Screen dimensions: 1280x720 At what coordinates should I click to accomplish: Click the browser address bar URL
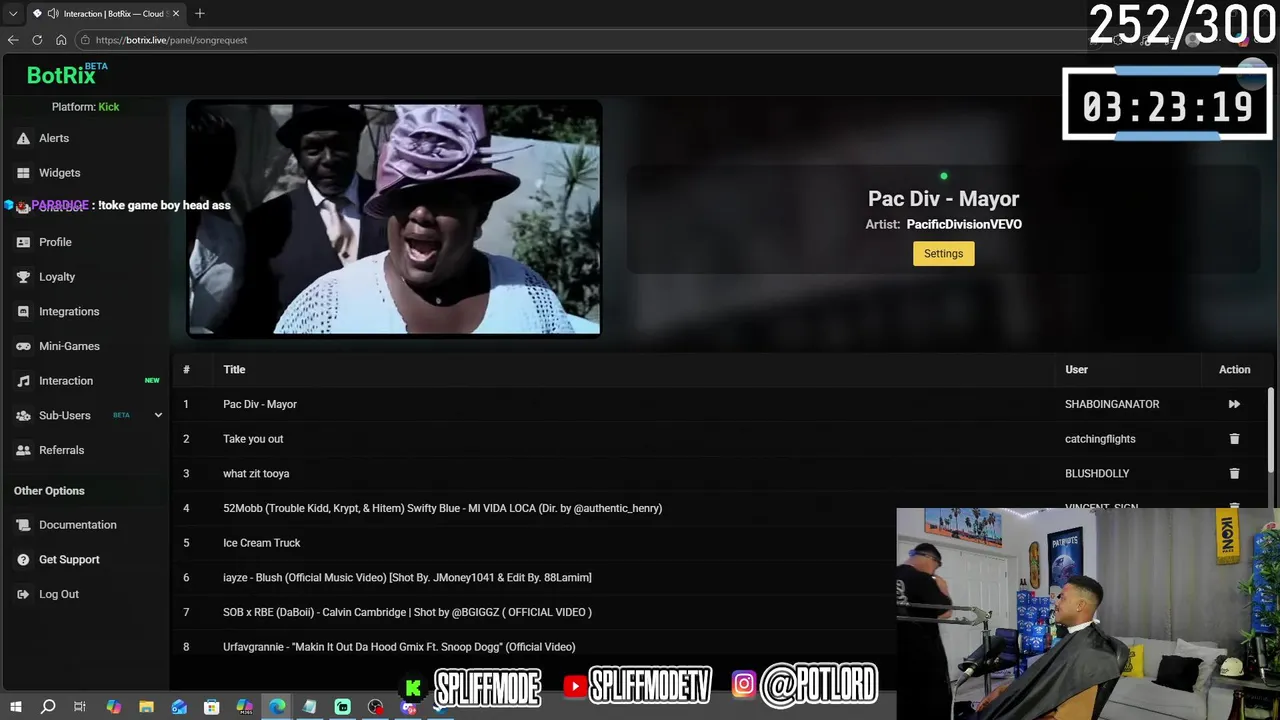click(x=171, y=40)
